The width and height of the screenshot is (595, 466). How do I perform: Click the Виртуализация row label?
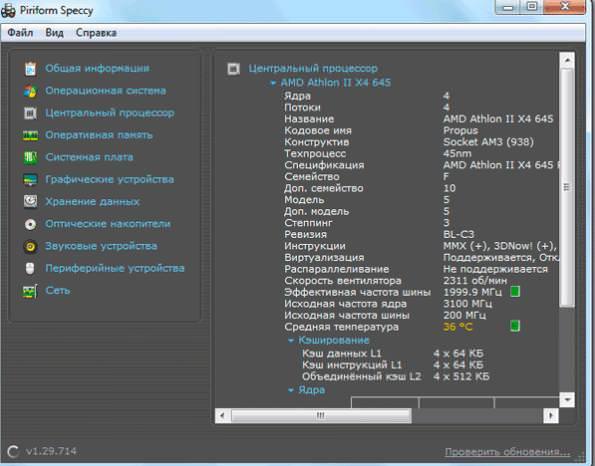coord(324,257)
